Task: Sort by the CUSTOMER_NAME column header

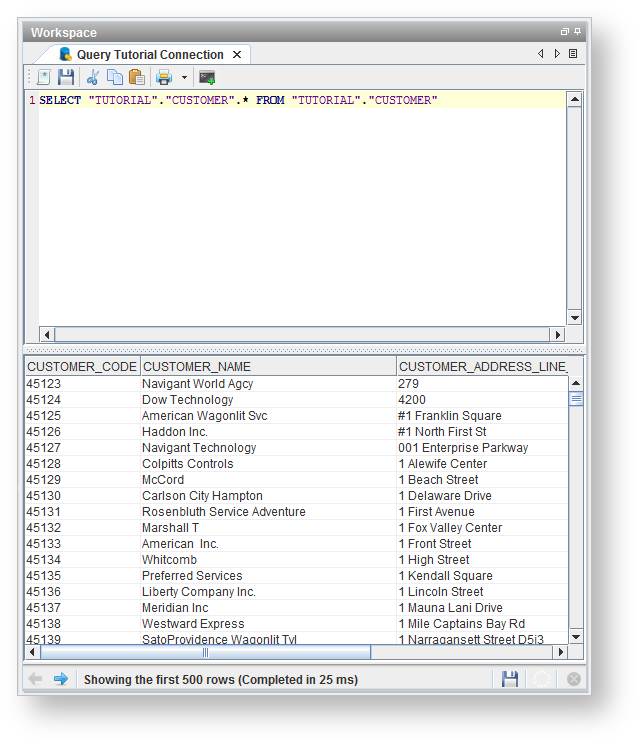Action: pyautogui.click(x=268, y=367)
